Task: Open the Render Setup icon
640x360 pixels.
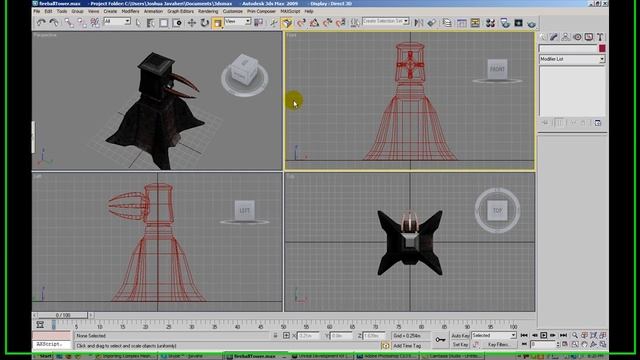Action: [x=505, y=23]
